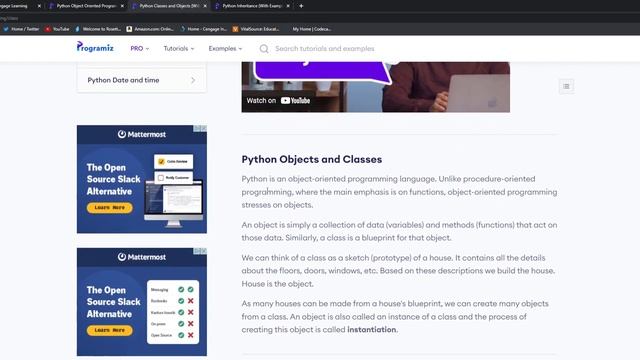This screenshot has width=640, height=360.
Task: Switch to Python Classes and Objects tab
Action: [x=169, y=6]
